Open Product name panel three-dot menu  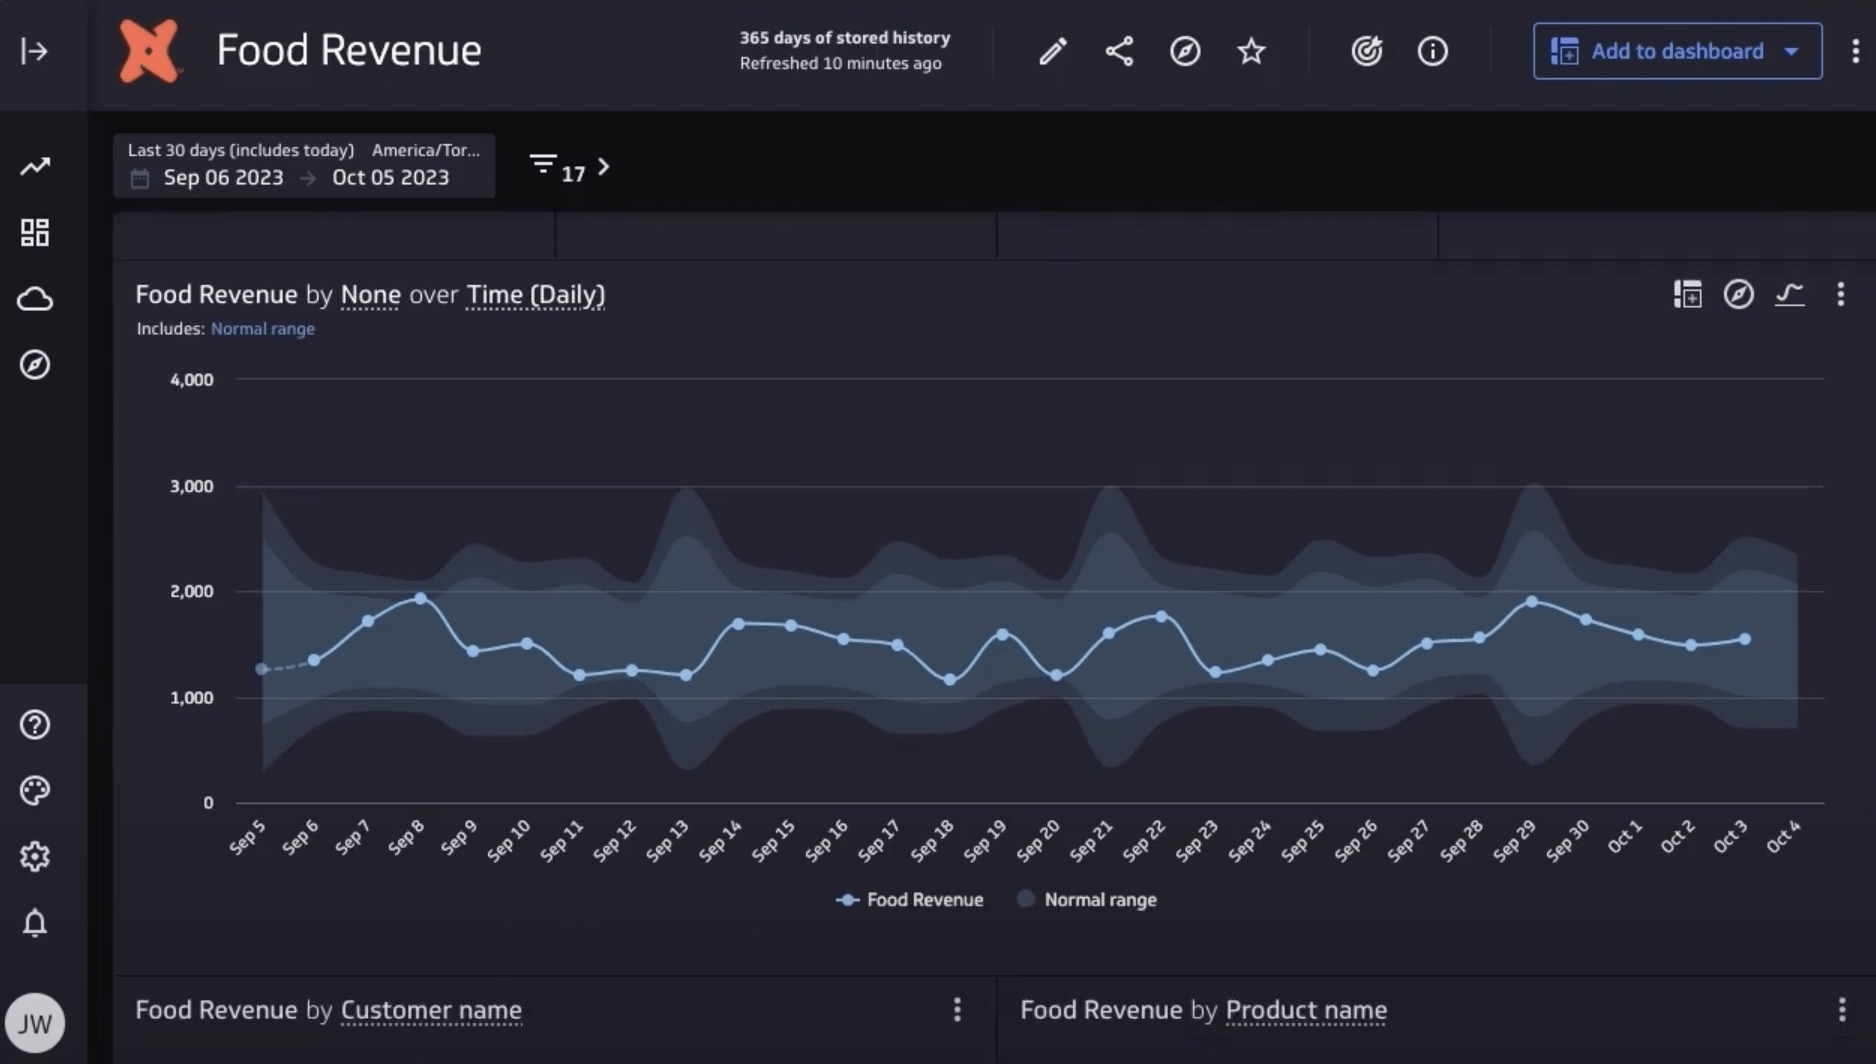click(x=1842, y=1010)
